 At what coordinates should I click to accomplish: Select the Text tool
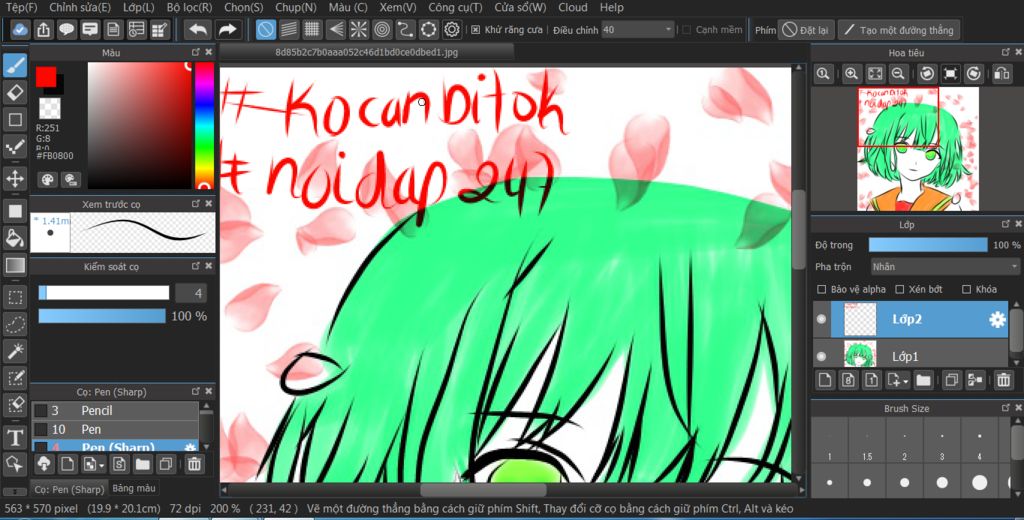15,436
